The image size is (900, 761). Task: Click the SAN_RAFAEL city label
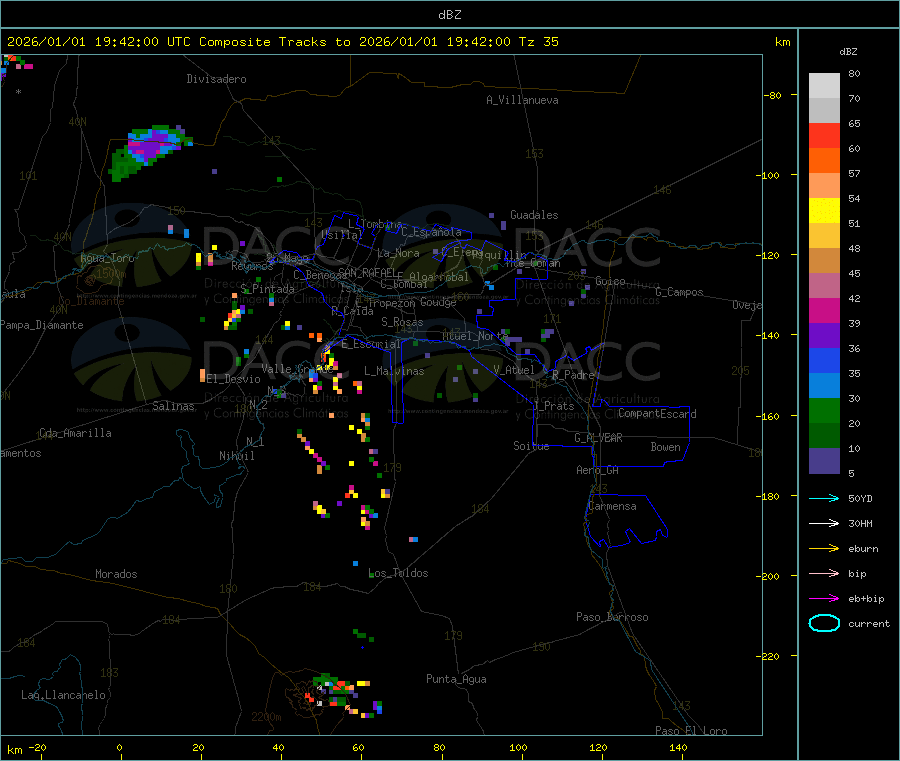pos(367,273)
